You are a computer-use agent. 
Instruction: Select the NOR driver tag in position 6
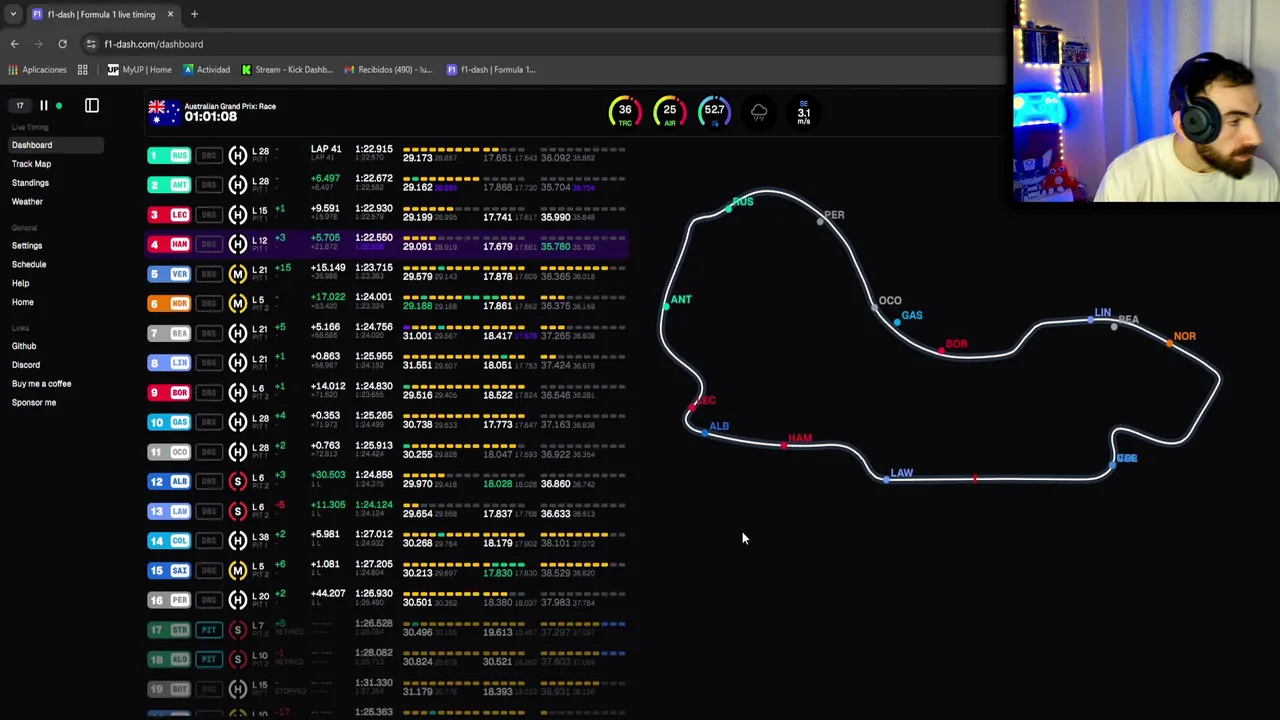point(169,303)
